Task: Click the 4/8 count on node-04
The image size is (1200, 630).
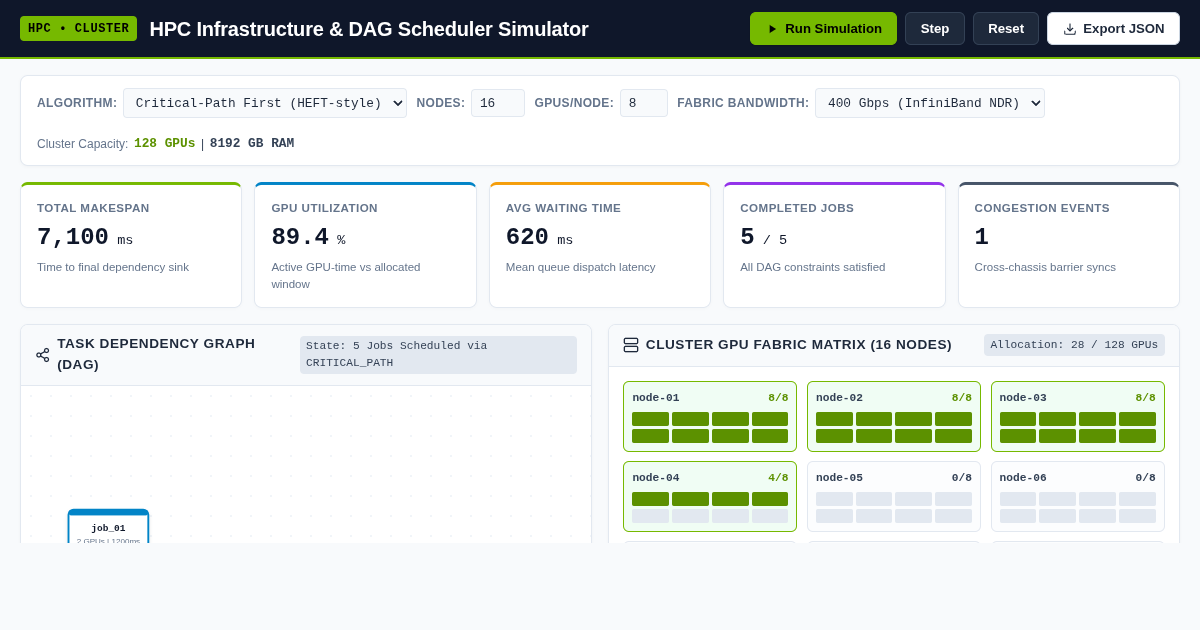Action: [x=778, y=478]
